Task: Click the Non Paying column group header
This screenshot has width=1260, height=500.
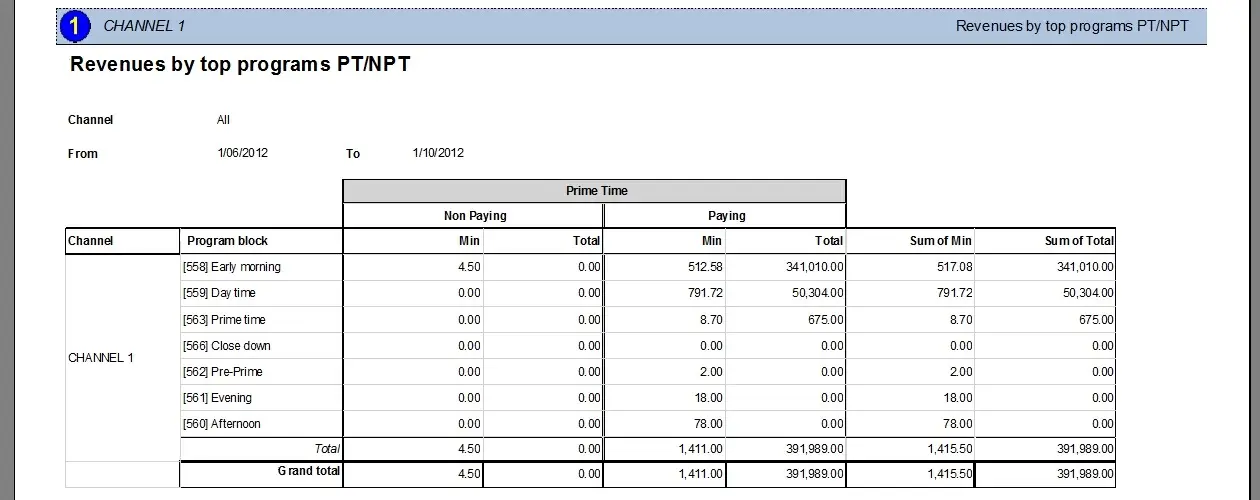Action: [x=475, y=216]
